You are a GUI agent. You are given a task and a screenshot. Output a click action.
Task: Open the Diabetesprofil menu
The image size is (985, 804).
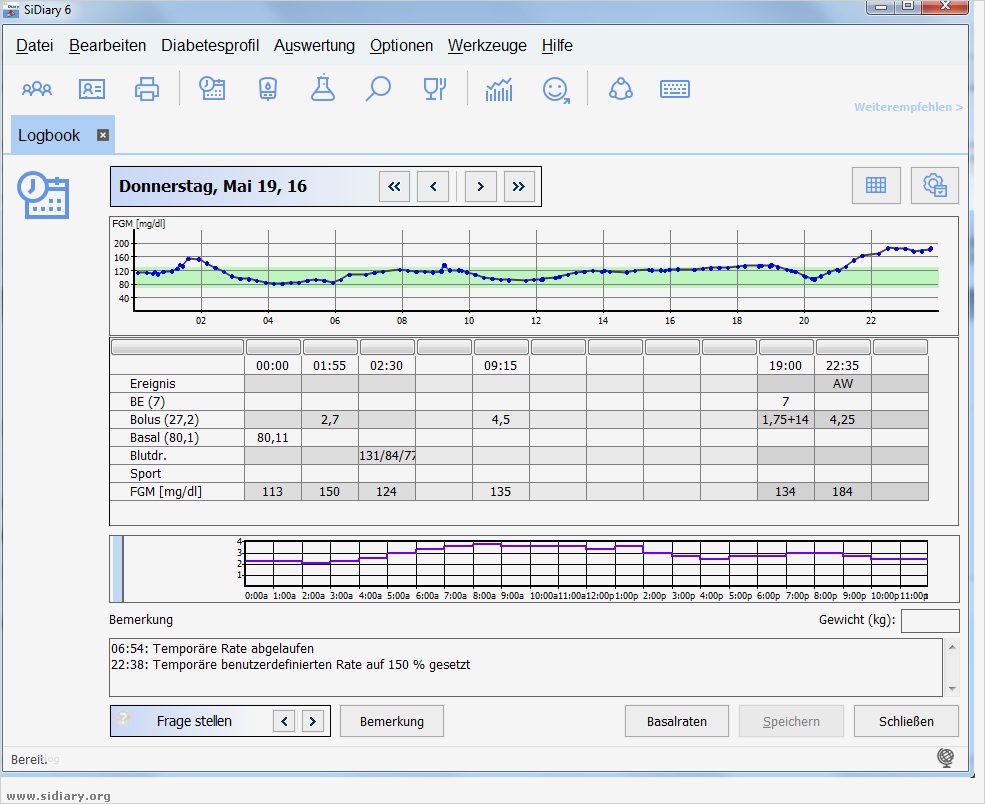point(210,46)
